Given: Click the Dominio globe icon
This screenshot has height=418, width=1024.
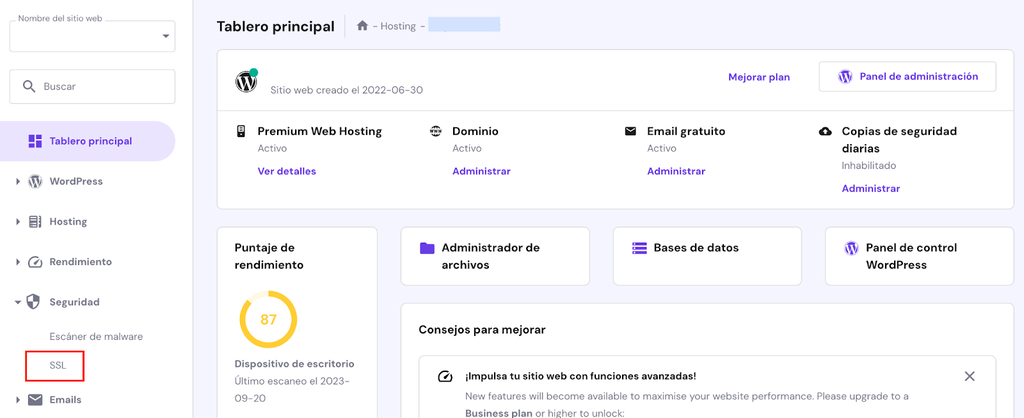Looking at the screenshot, I should click(436, 131).
